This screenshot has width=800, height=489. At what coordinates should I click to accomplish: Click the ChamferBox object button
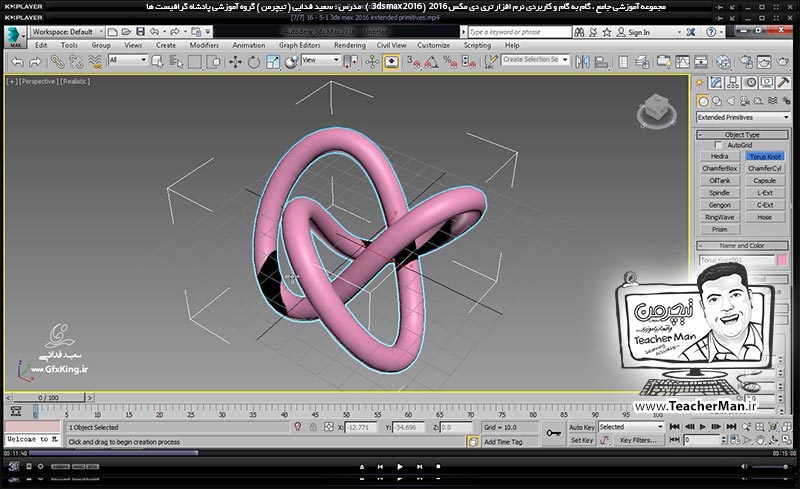[719, 168]
